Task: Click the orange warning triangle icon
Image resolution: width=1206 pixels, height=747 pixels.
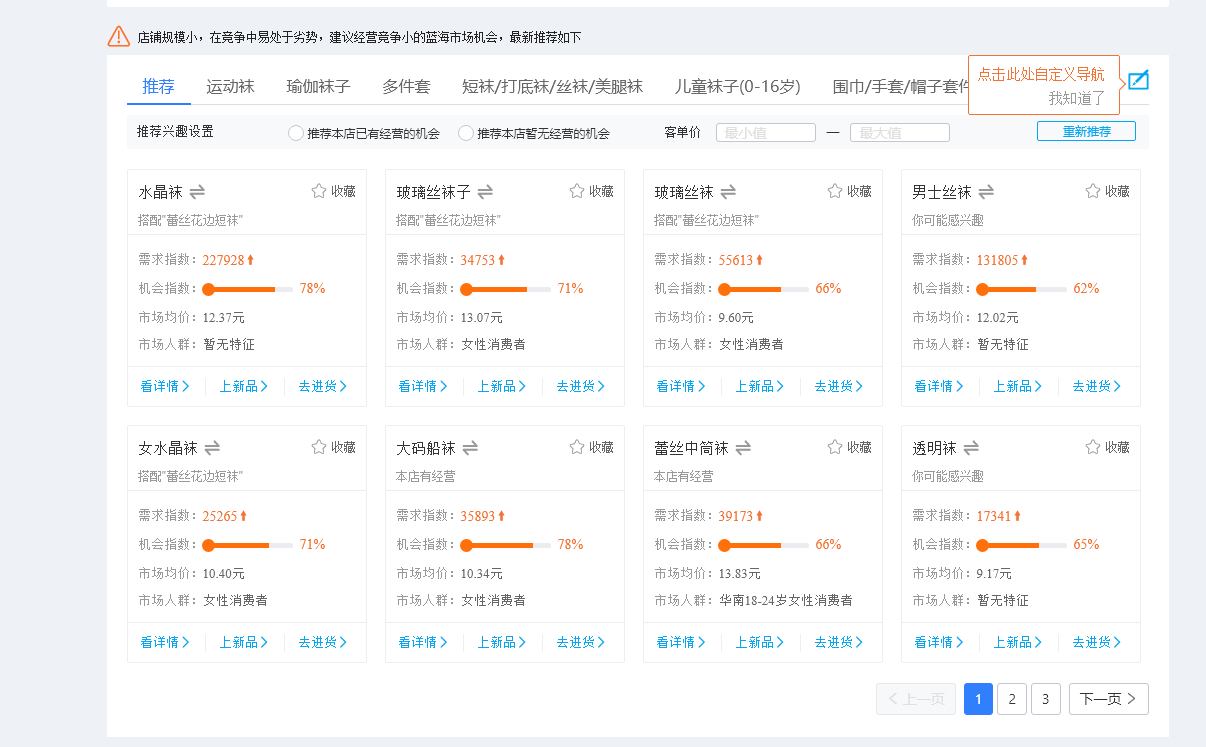Action: tap(119, 37)
